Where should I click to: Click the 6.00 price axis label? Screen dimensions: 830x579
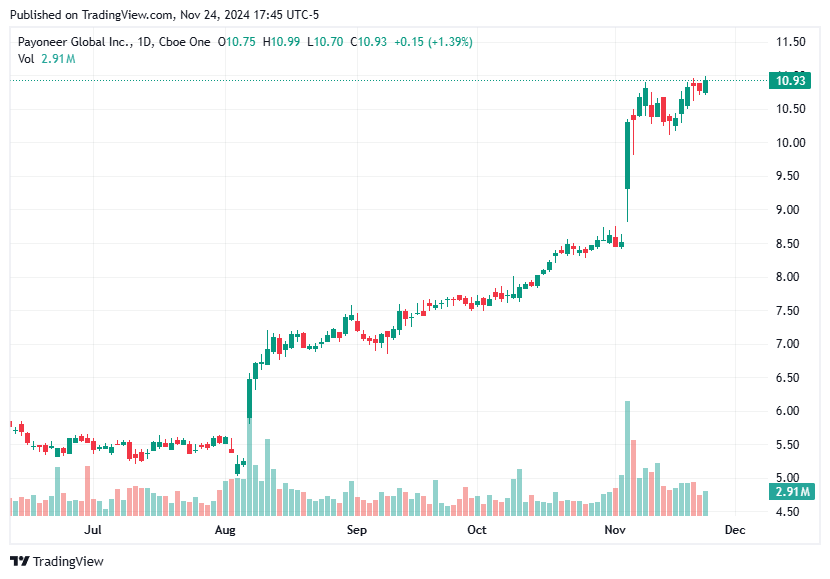click(788, 411)
